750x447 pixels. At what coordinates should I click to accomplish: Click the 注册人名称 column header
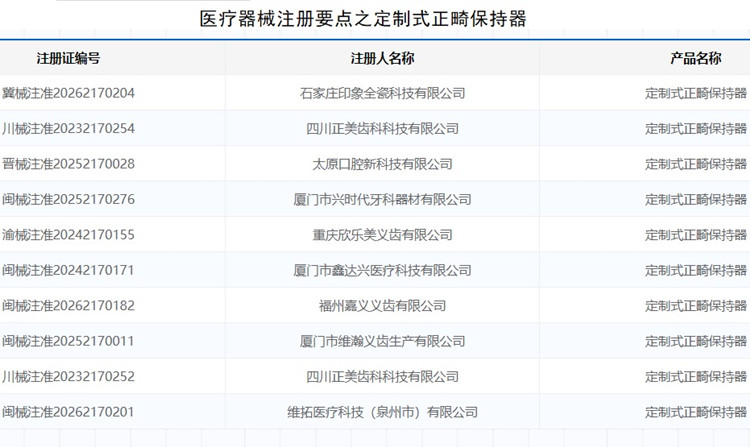pyautogui.click(x=382, y=58)
